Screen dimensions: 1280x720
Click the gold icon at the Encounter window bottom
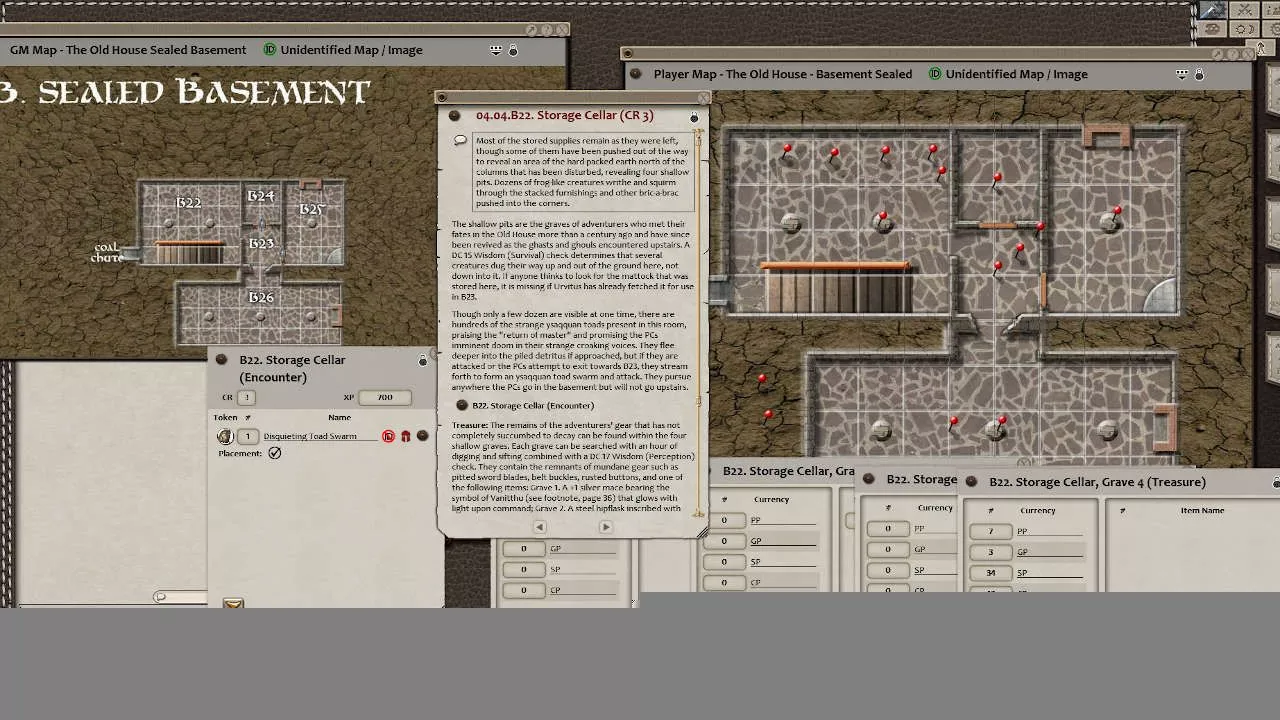pos(233,603)
